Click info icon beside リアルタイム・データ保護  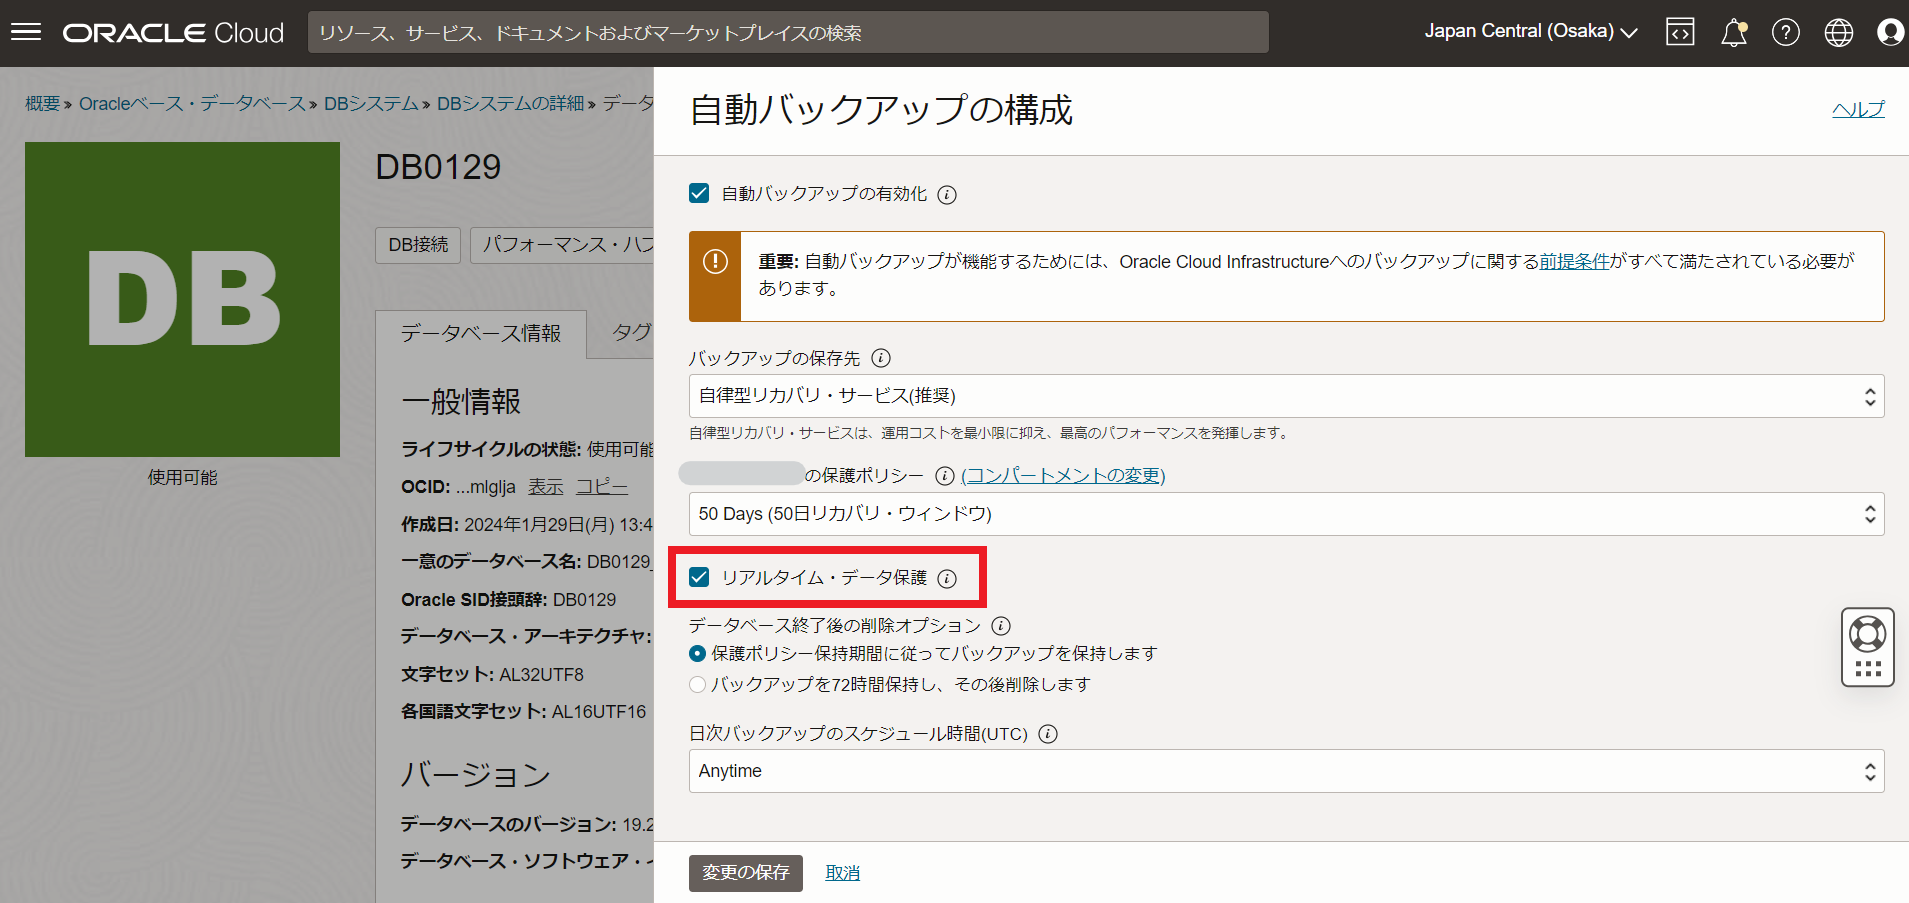947,579
